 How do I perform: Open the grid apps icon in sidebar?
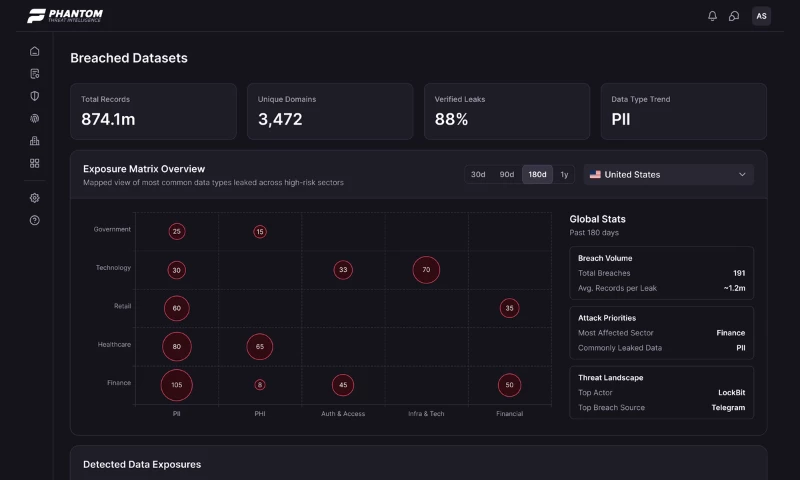point(35,163)
